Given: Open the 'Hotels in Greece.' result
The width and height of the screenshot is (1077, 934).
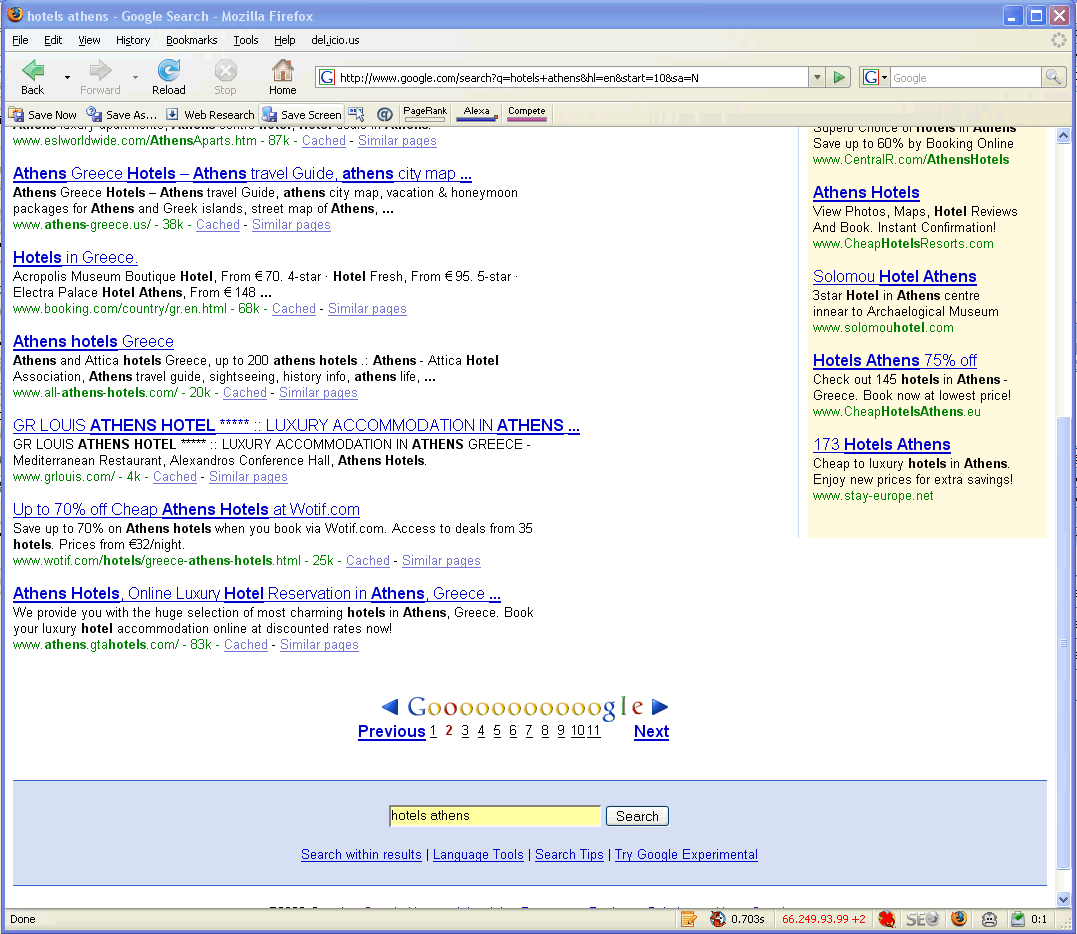Looking at the screenshot, I should tap(76, 258).
